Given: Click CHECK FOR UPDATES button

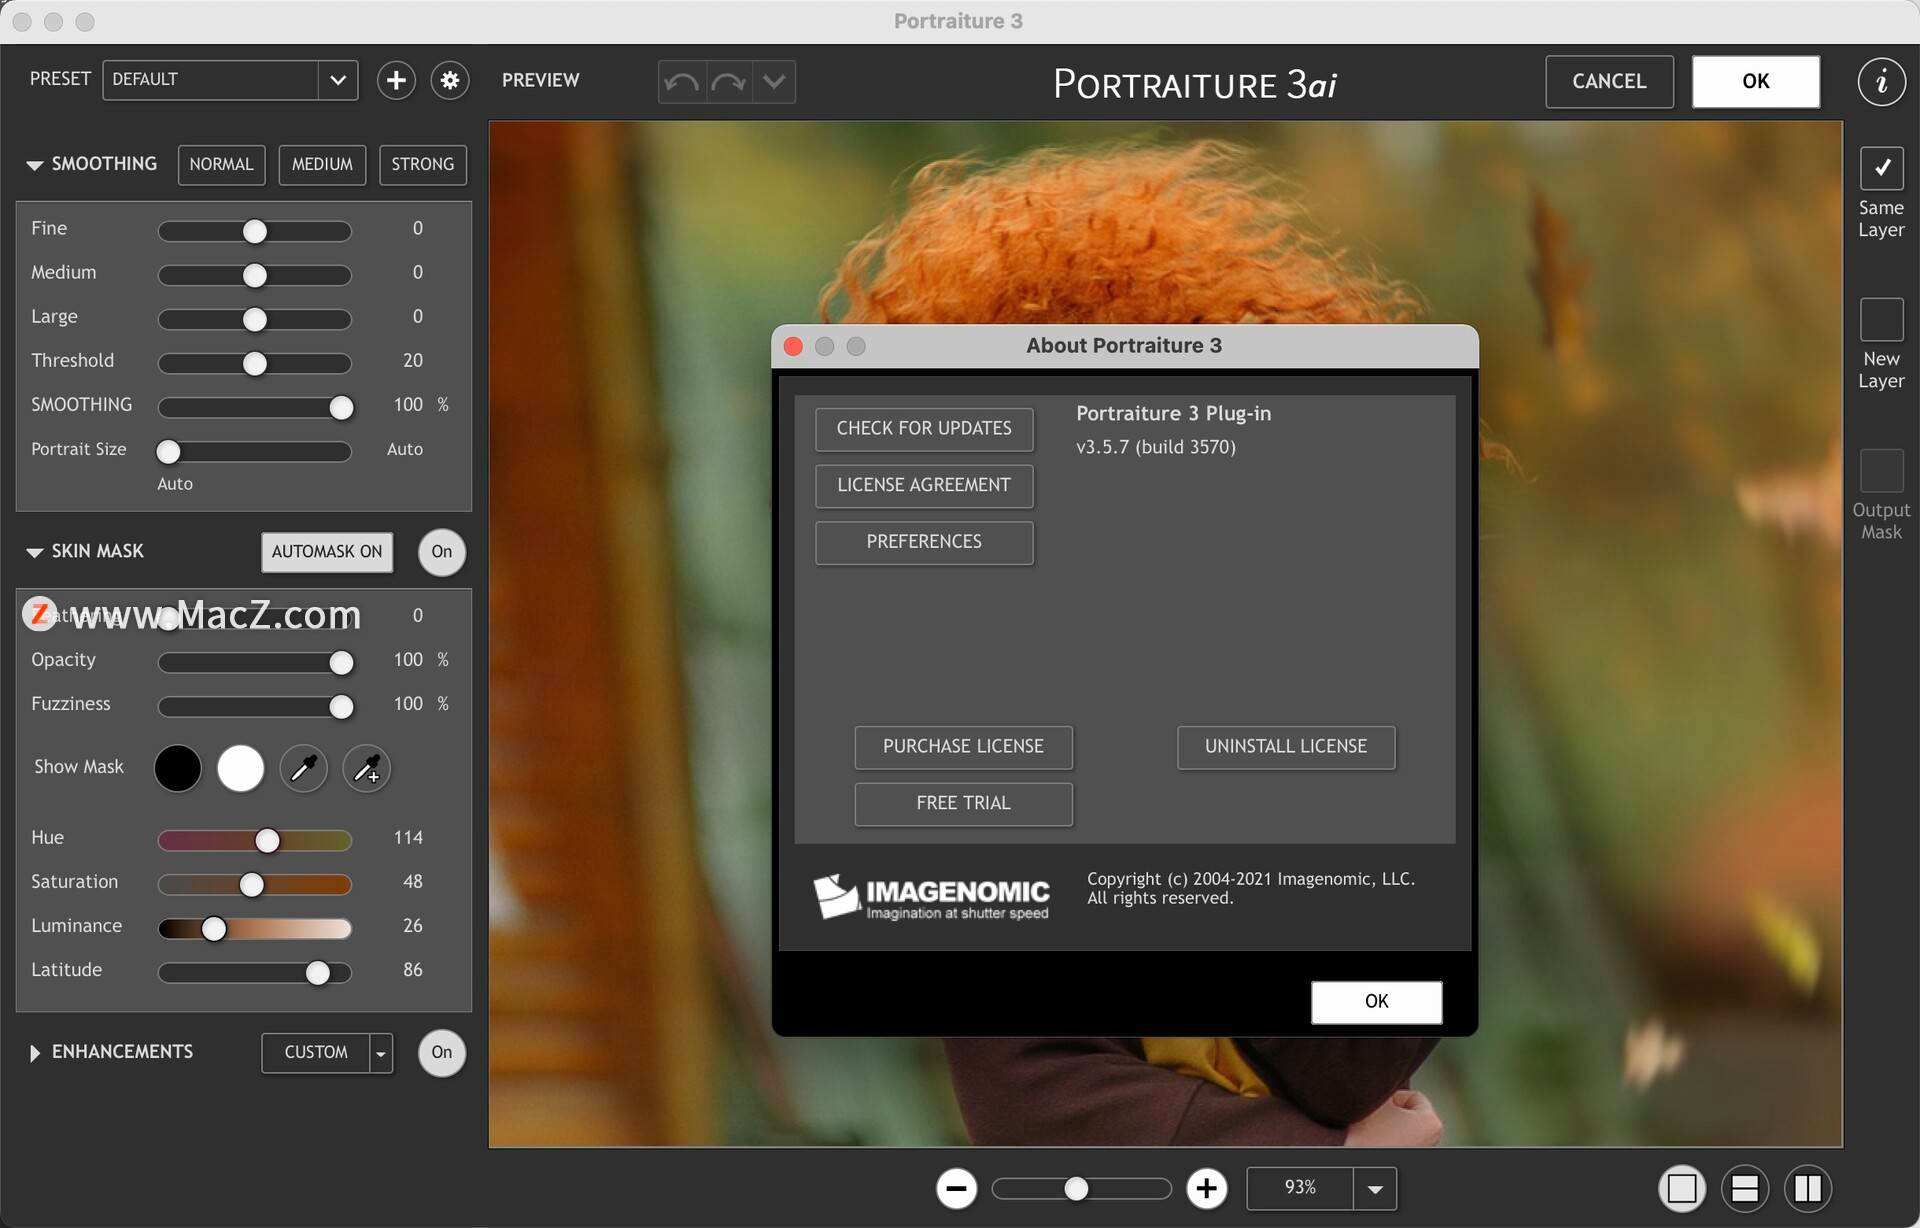Looking at the screenshot, I should pos(924,429).
